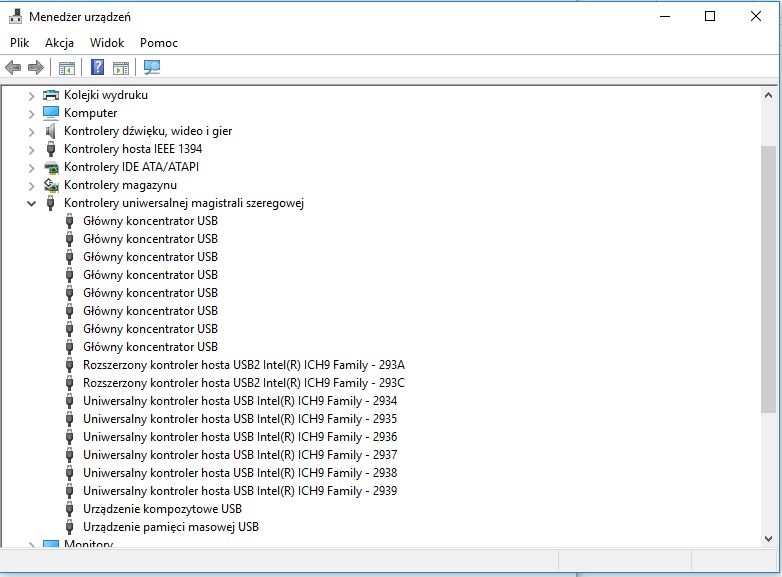Click the show/hide console tree icon

click(x=67, y=68)
